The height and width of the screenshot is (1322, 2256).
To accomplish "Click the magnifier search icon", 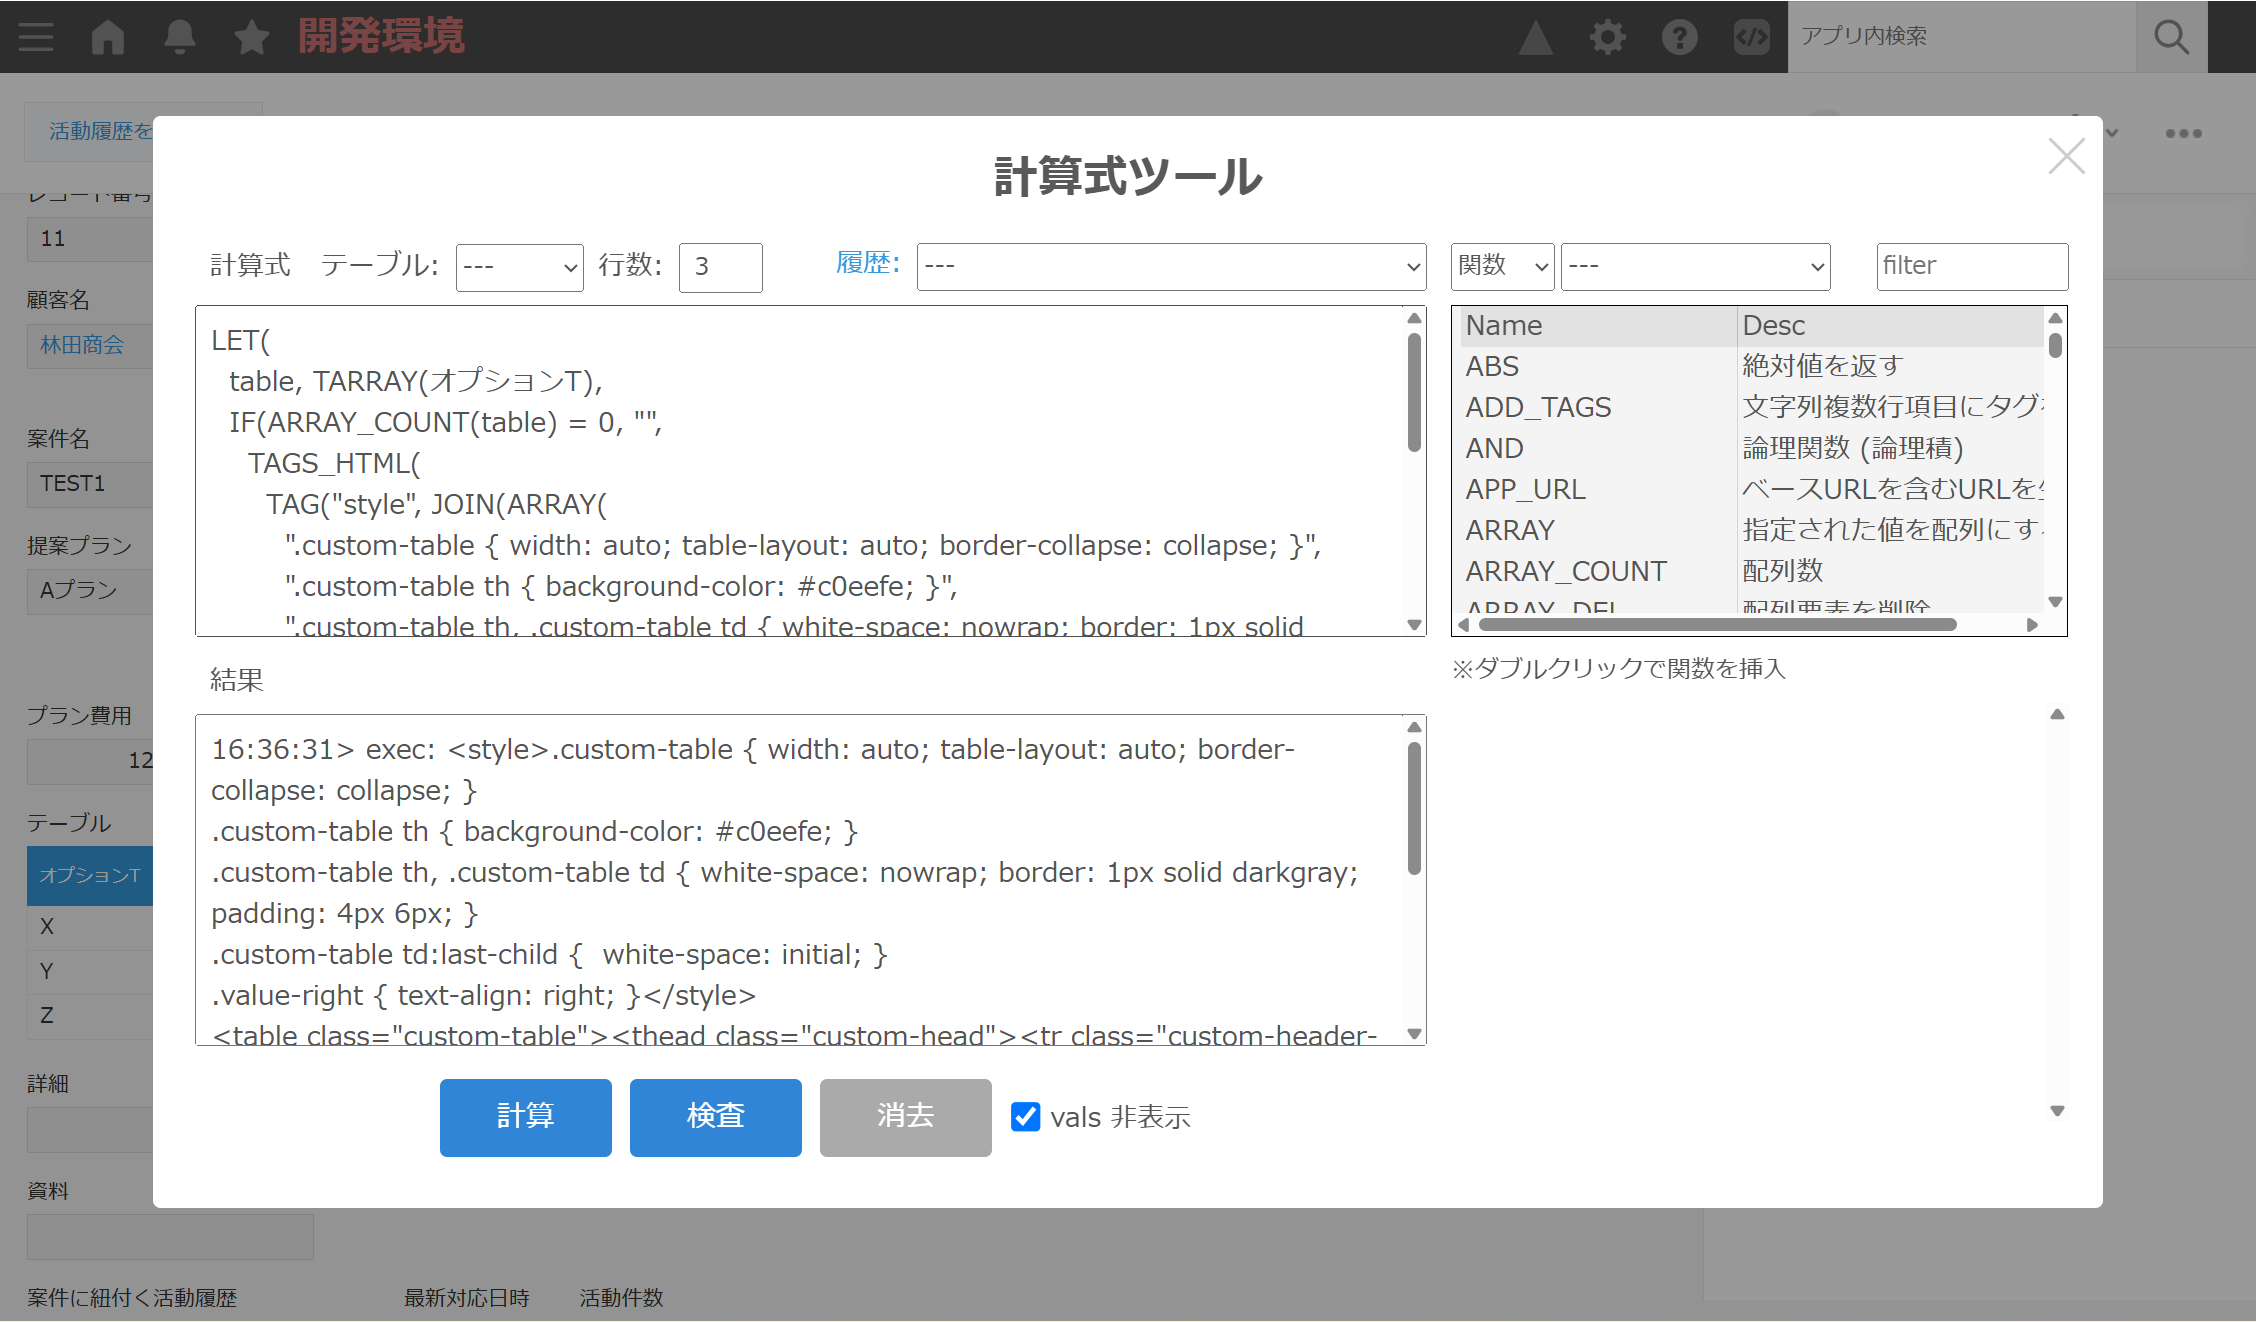I will (x=2171, y=37).
